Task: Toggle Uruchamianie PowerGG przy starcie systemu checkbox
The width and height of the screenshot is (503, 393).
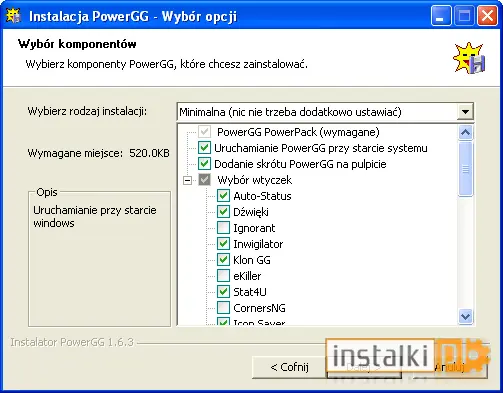Action: 204,148
